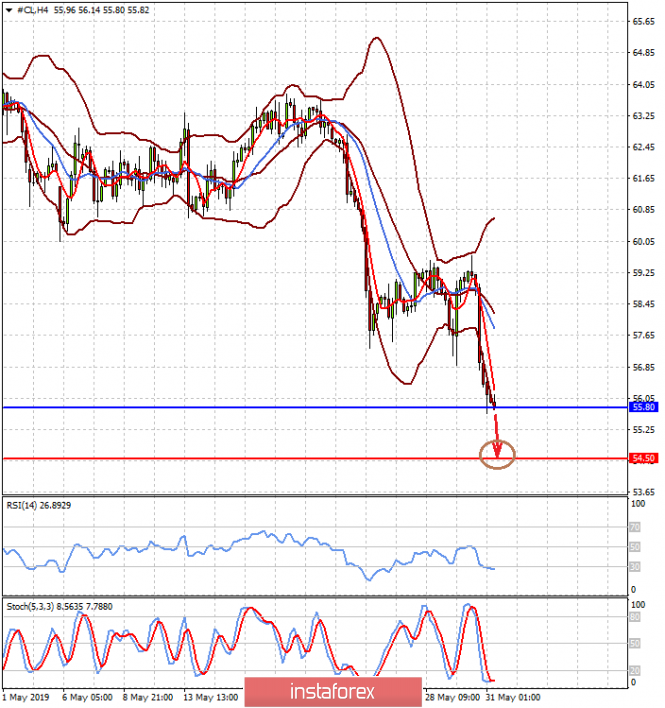665x708 pixels.
Task: Click the Stochastic 20 level marker
Action: tap(635, 671)
